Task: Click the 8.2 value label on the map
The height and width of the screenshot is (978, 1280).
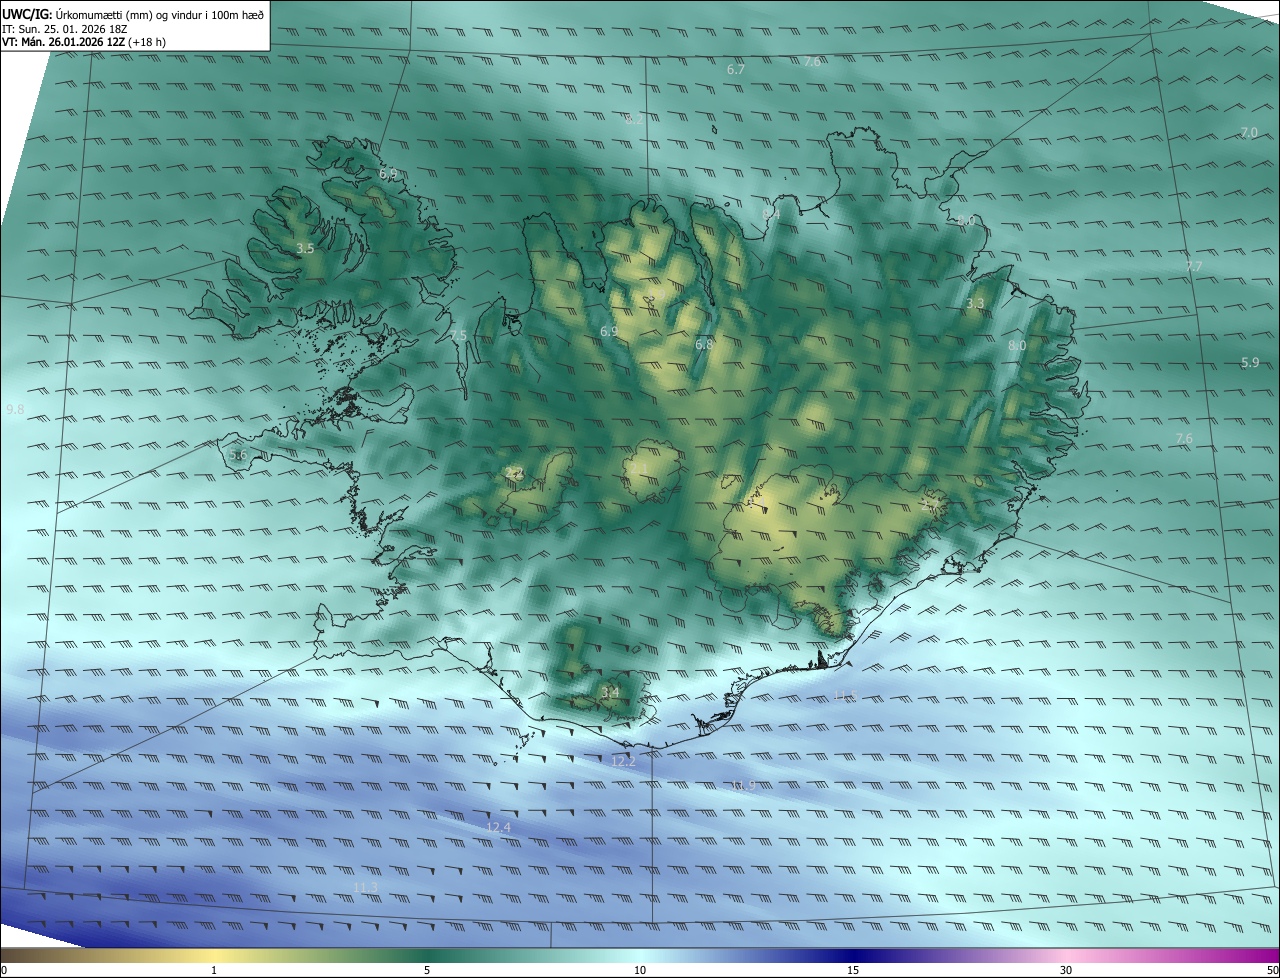Action: 634,119
